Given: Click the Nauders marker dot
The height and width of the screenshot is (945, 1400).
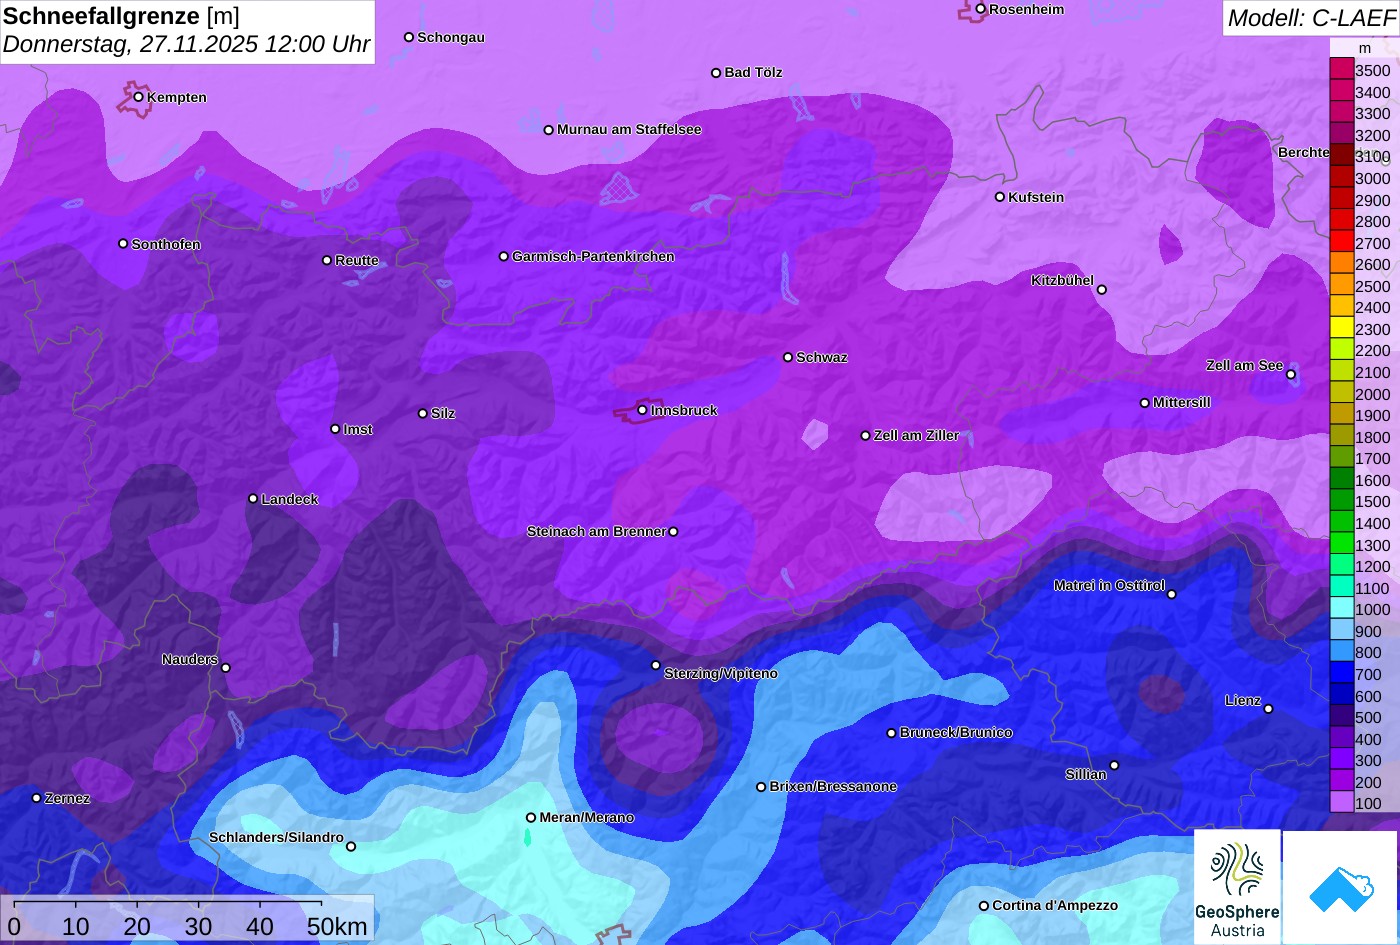Looking at the screenshot, I should tap(226, 668).
